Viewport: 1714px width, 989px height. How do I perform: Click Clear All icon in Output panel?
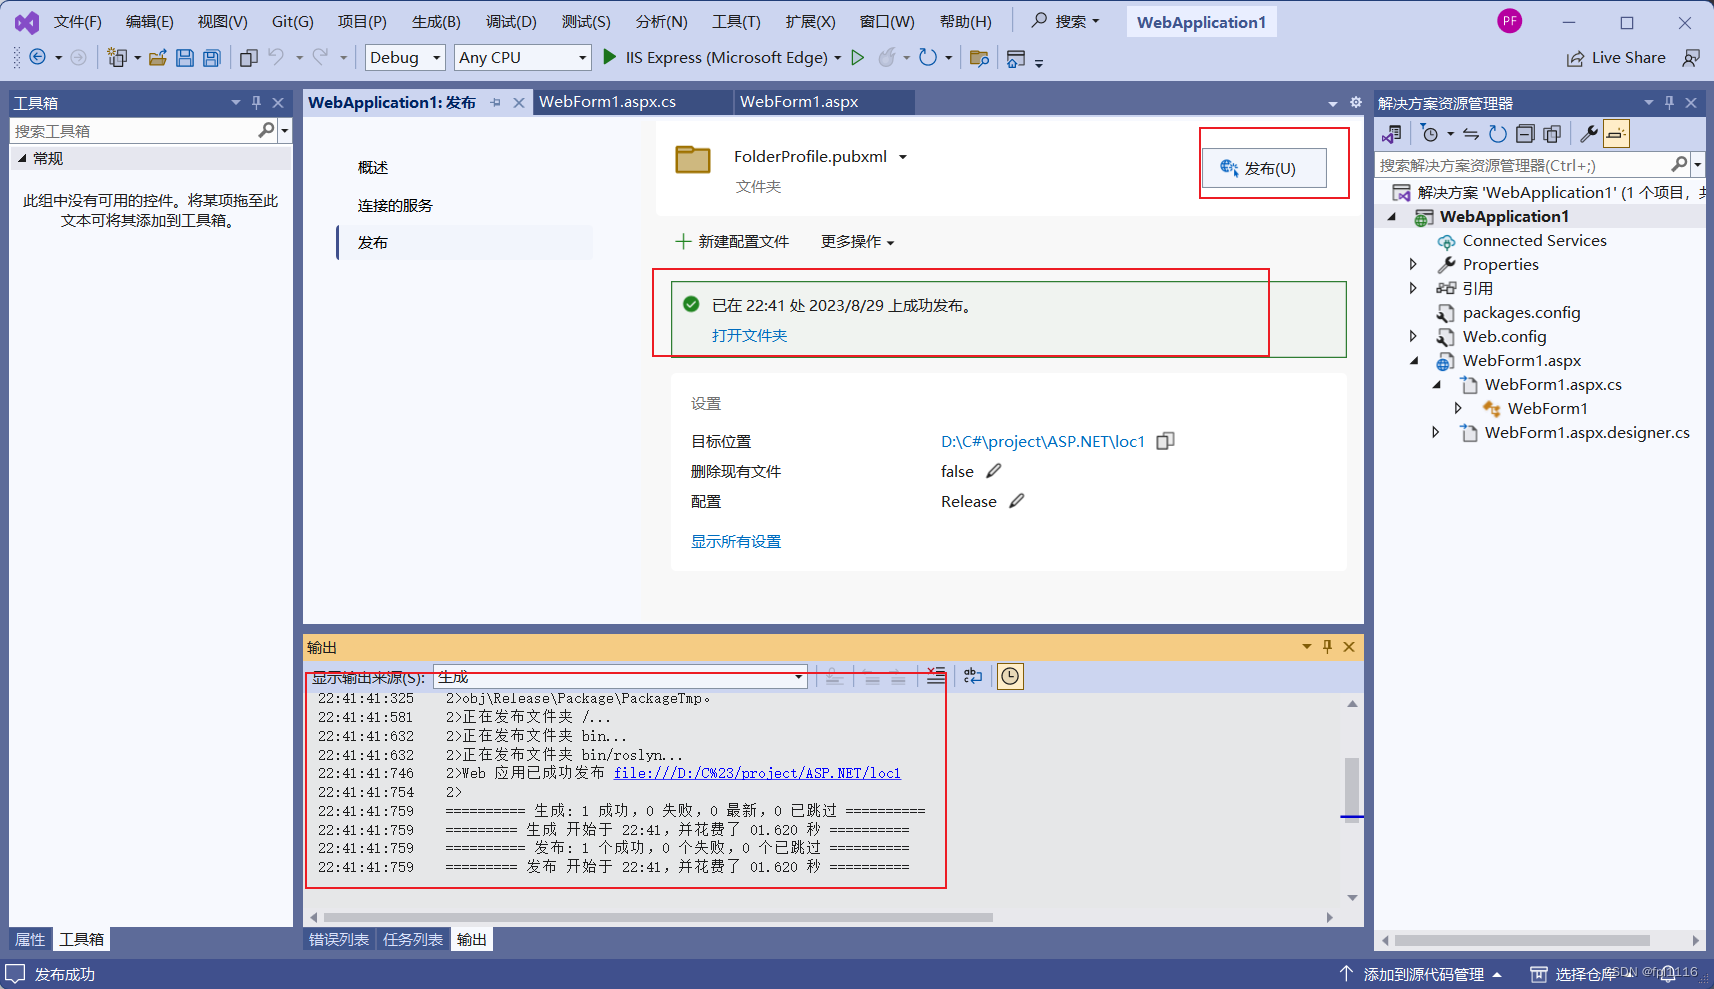pos(935,677)
